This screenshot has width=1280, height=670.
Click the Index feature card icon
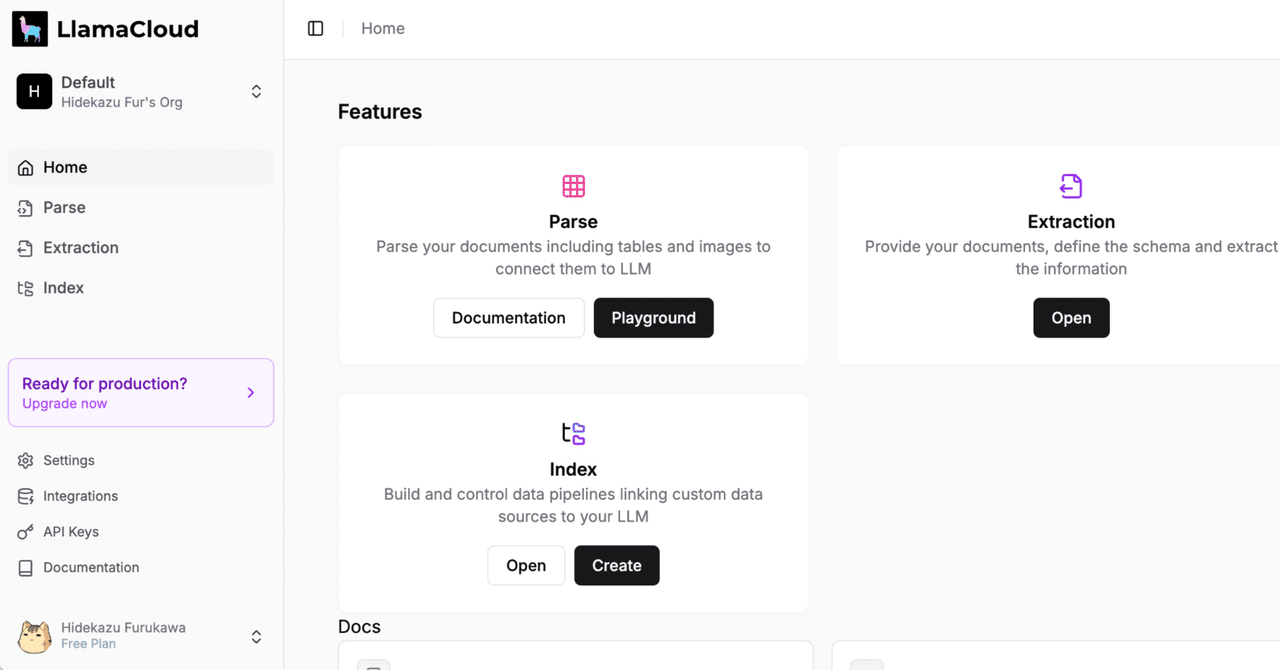[x=573, y=433]
